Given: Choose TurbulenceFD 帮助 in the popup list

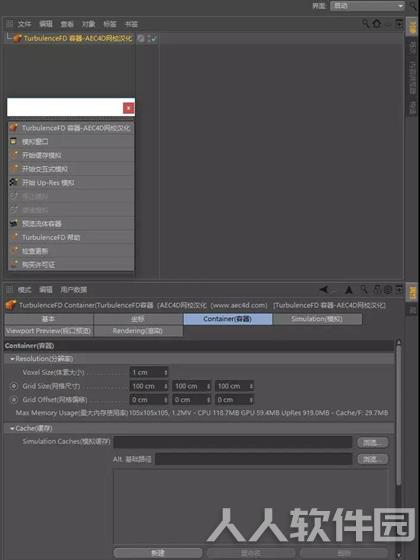Looking at the screenshot, I should pyautogui.click(x=71, y=238).
